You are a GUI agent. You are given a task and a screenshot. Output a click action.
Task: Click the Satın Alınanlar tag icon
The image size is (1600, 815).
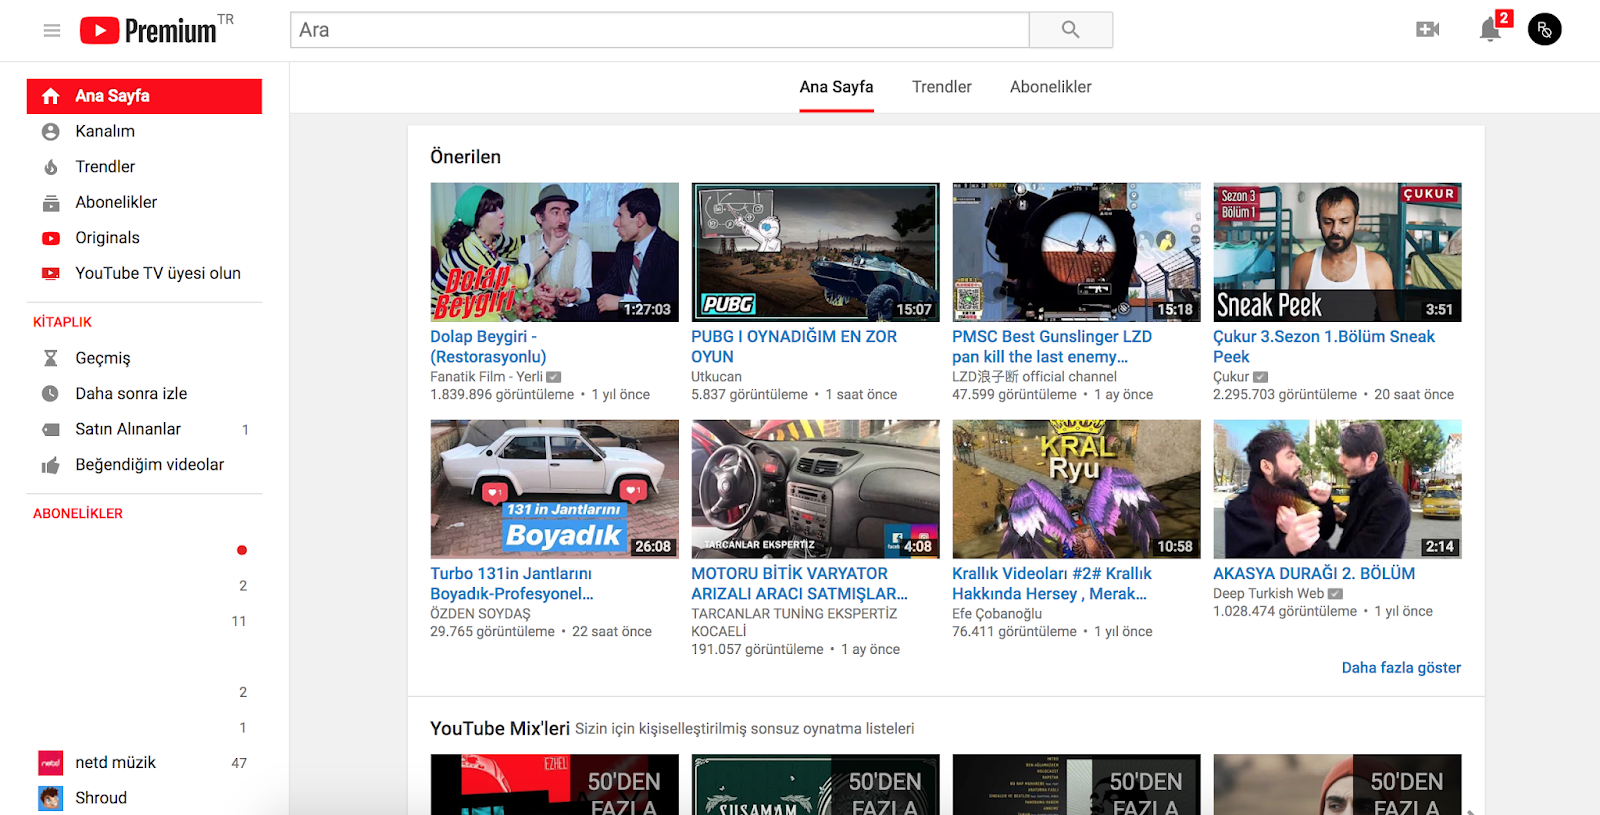tap(51, 429)
